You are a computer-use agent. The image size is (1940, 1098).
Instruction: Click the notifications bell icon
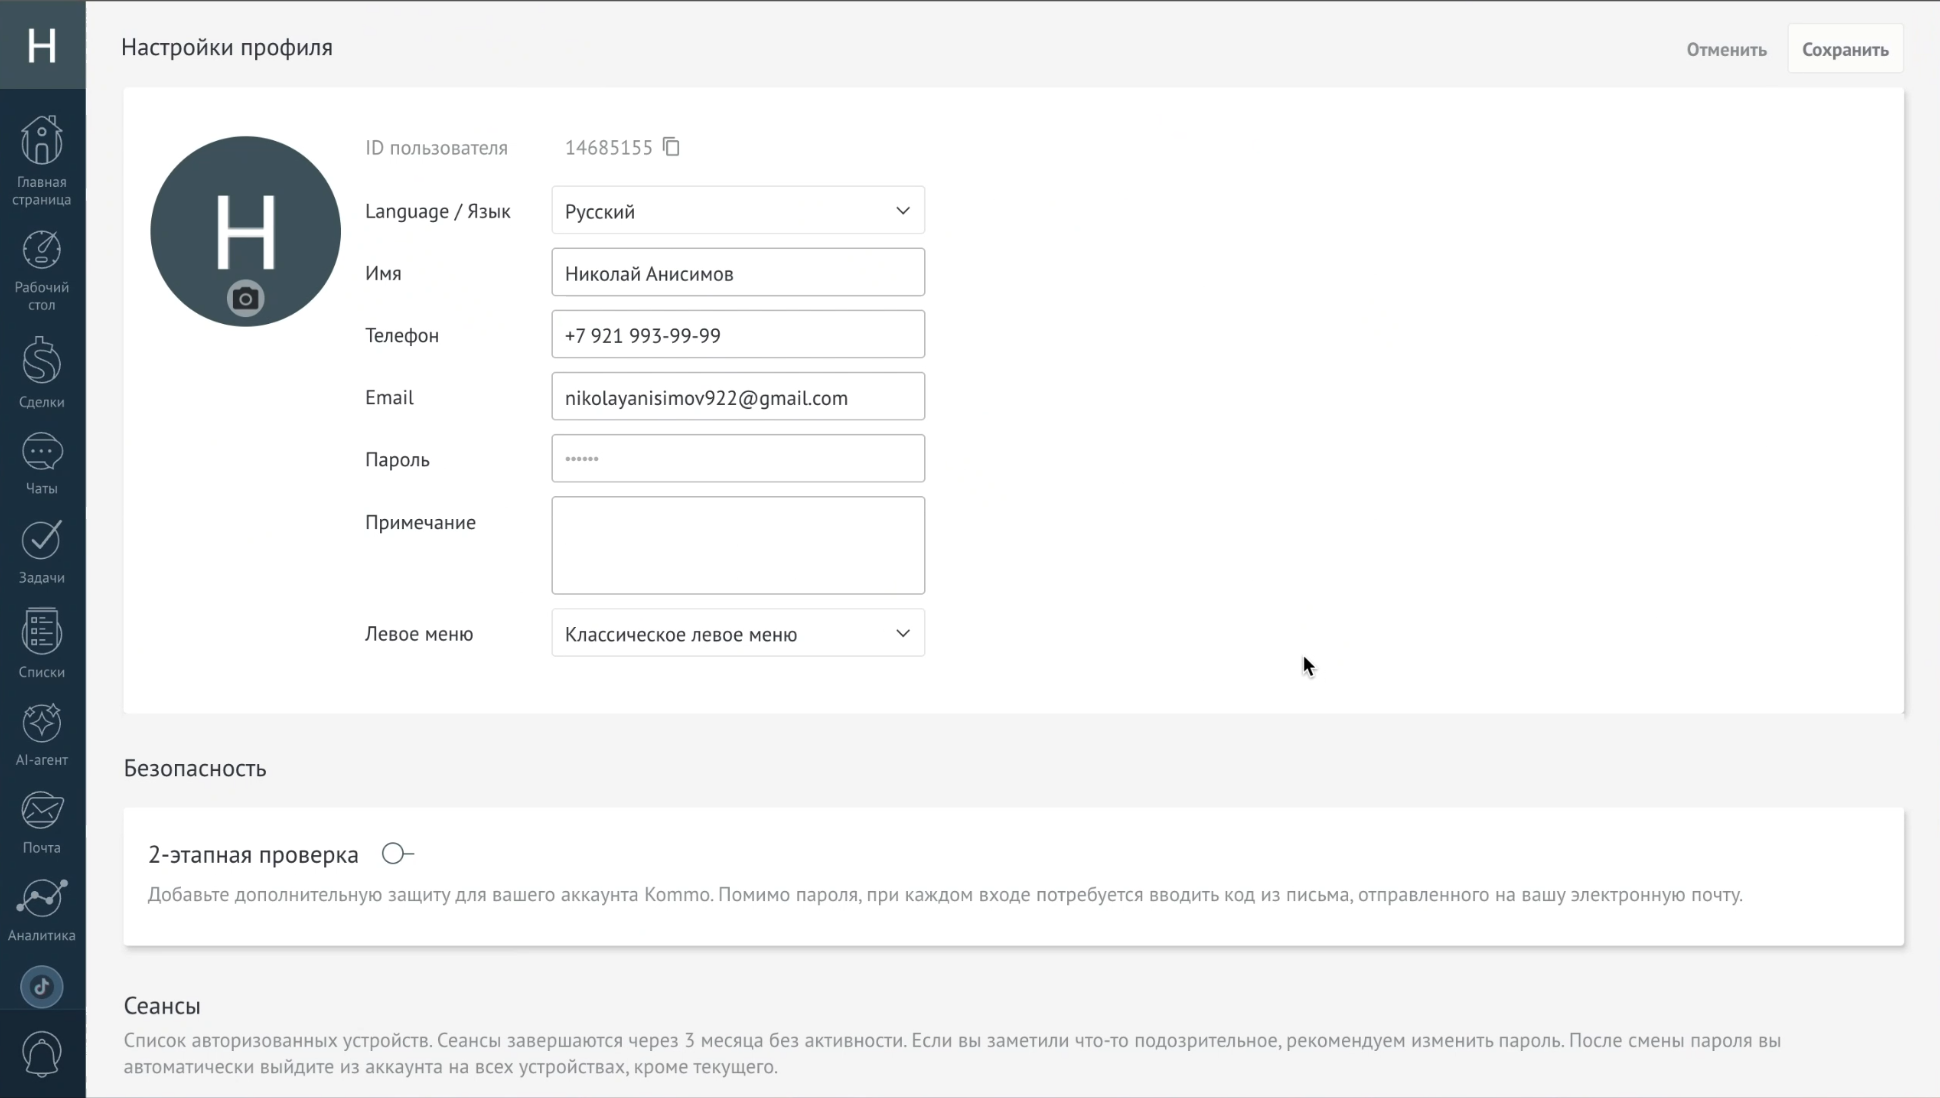[41, 1053]
